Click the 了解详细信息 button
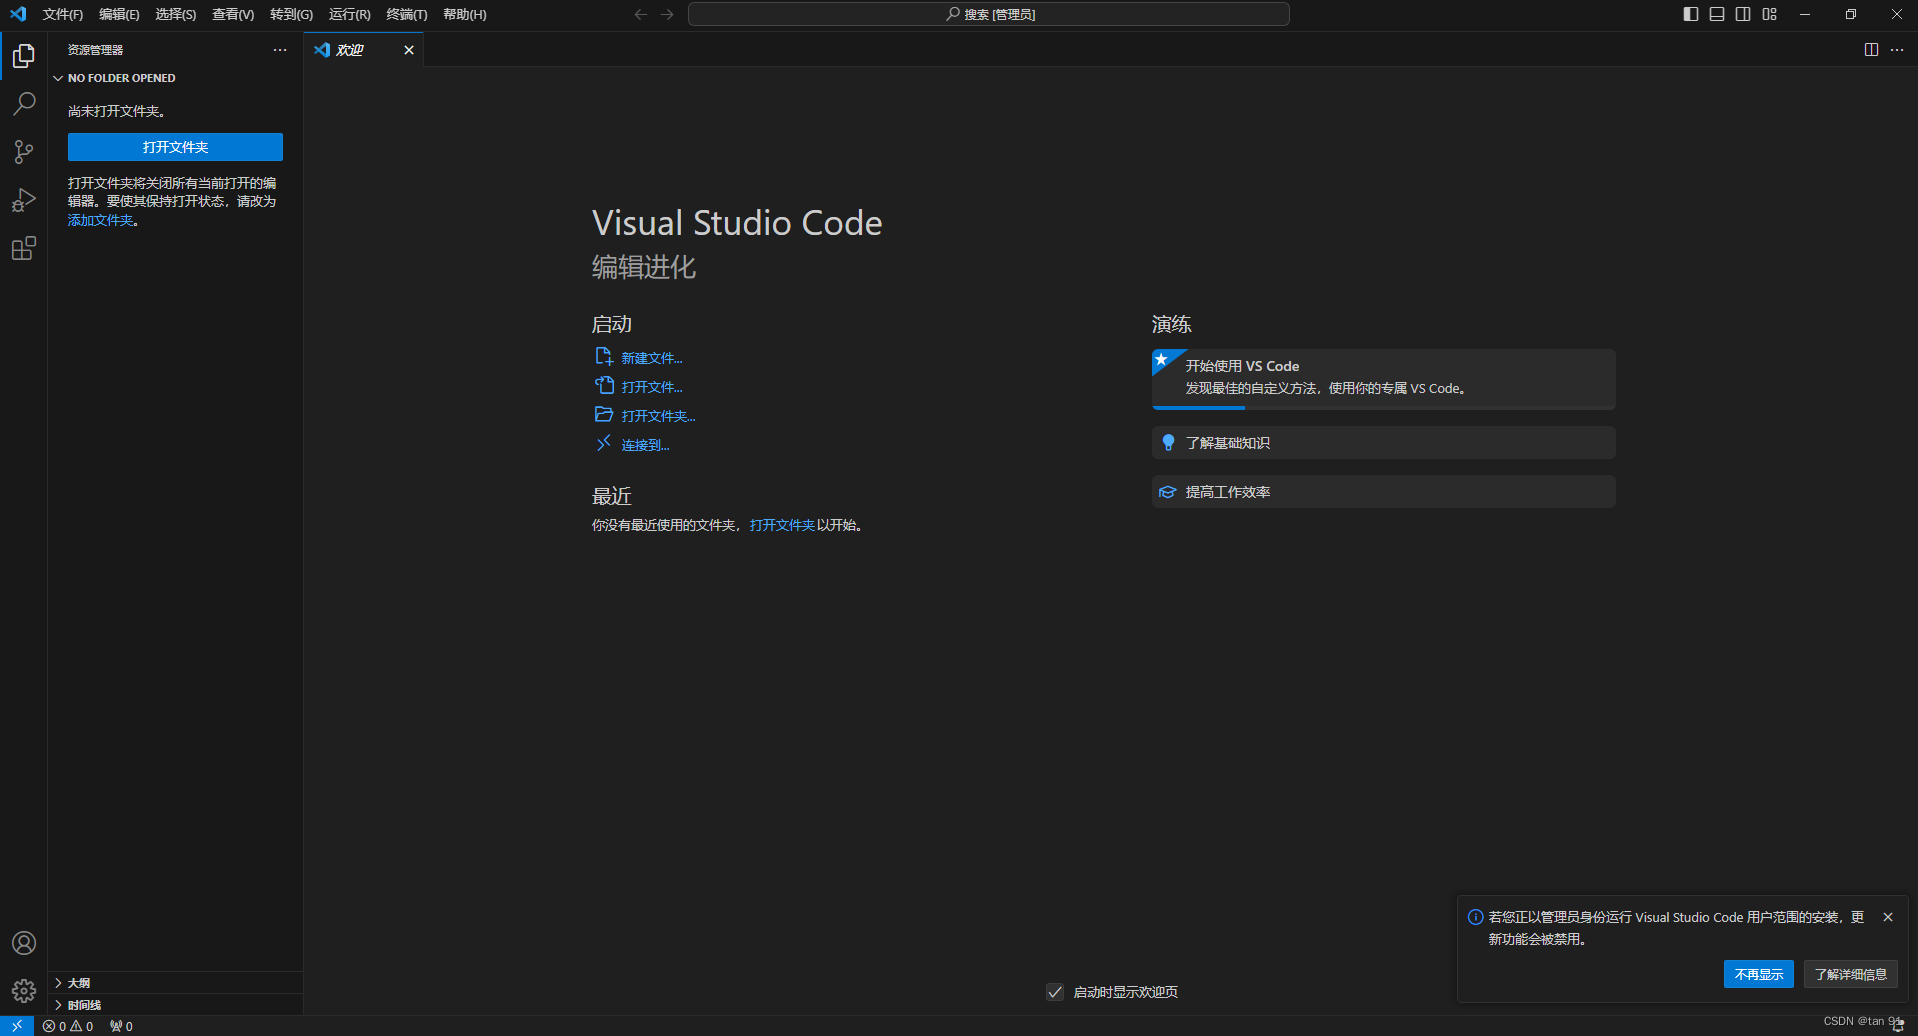1918x1036 pixels. pyautogui.click(x=1850, y=974)
